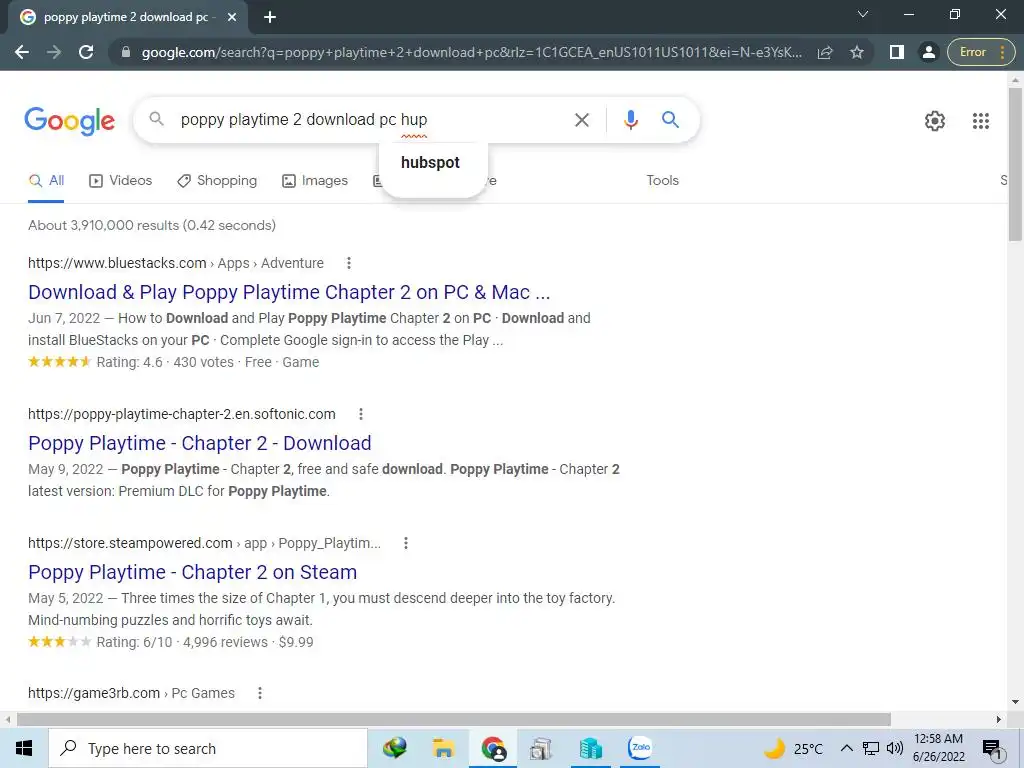
Task: Open bluestacks result options menu
Action: [349, 263]
